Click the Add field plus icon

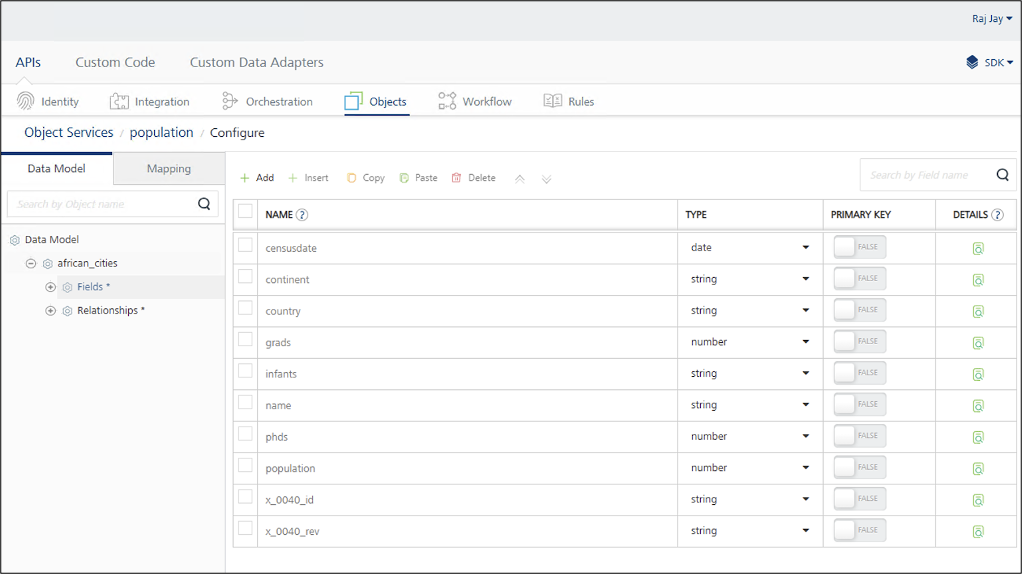245,178
